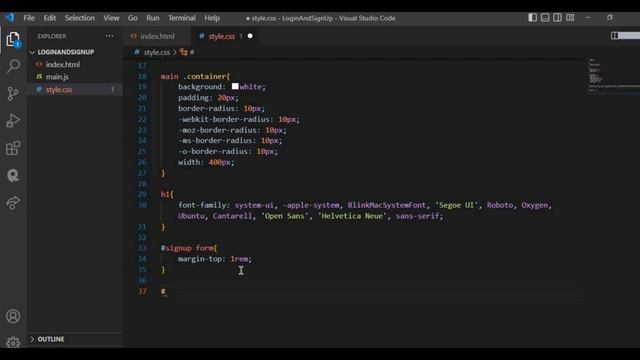
Task: Open the File menu
Action: click(x=29, y=18)
